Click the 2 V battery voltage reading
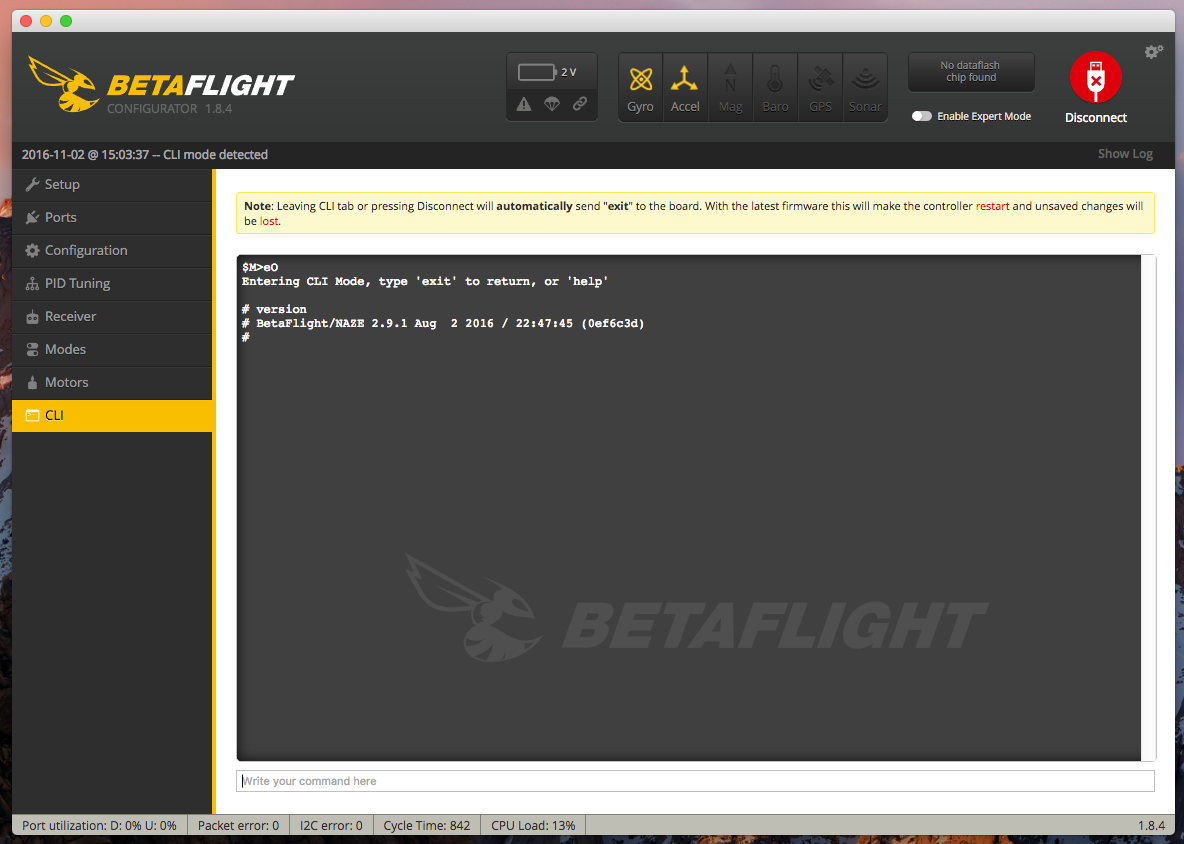The image size is (1184, 844). tap(569, 72)
